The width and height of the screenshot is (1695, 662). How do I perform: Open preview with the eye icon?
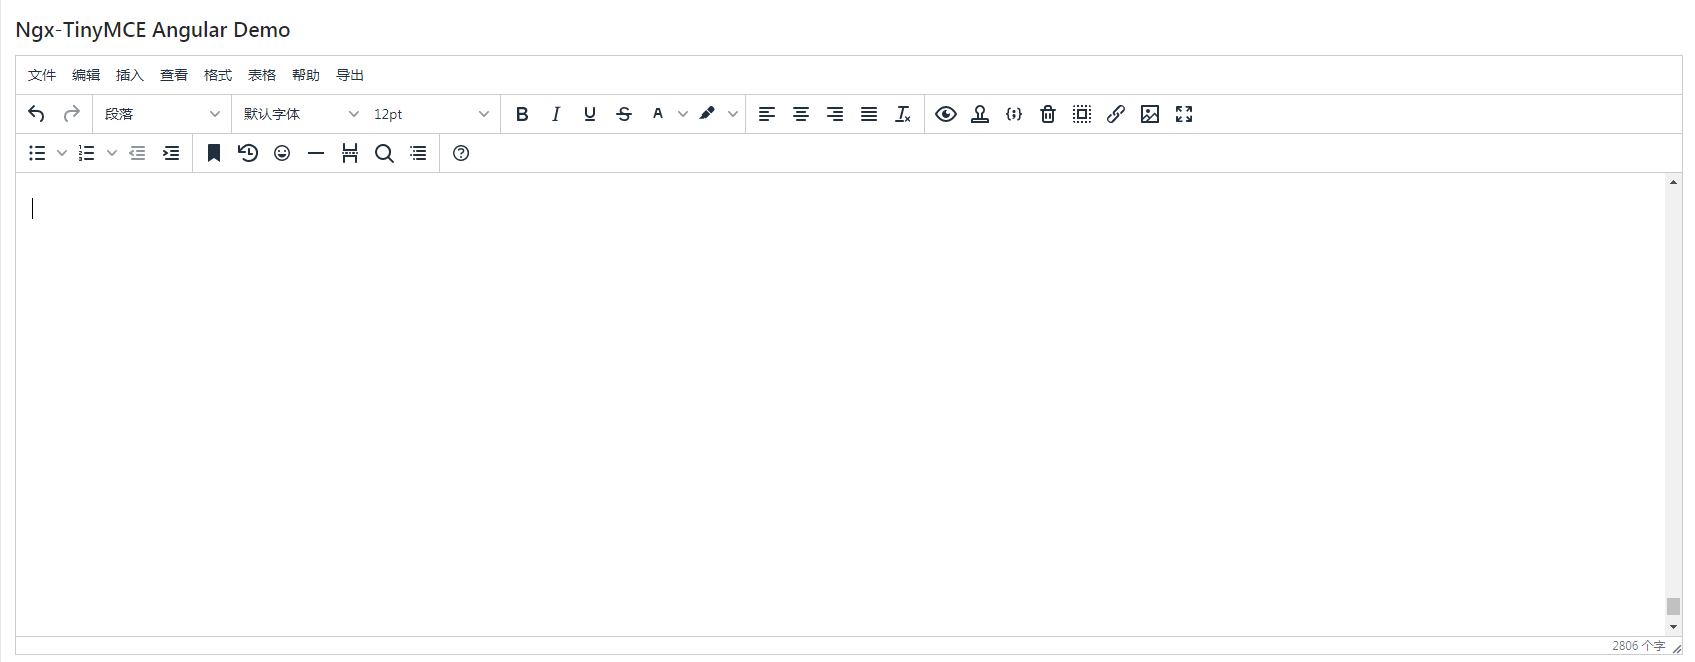coord(946,114)
